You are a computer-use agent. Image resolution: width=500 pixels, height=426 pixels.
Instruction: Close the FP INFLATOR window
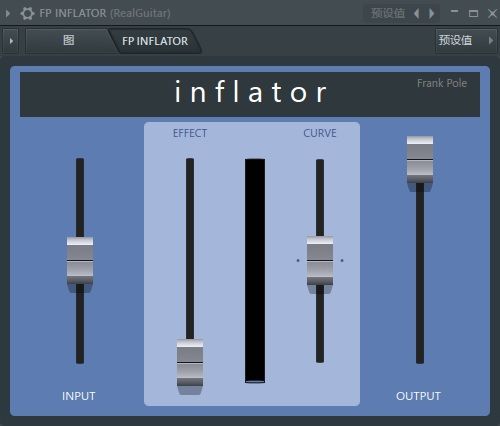(x=492, y=13)
